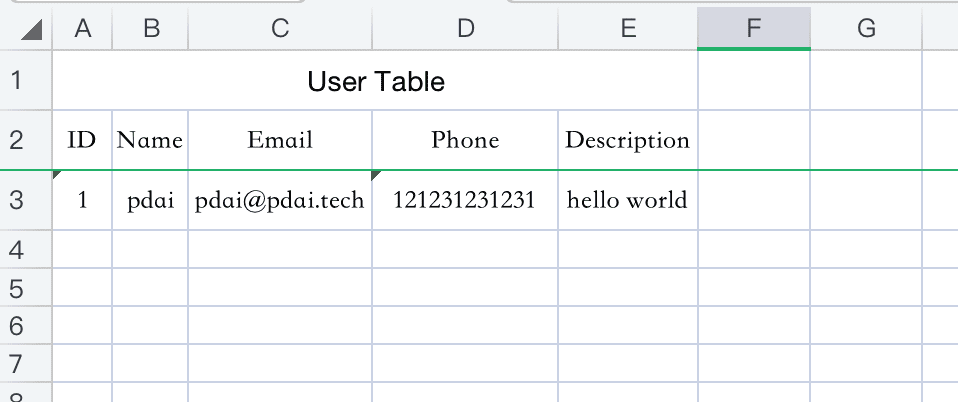Click the "Description" header cell
Image resolution: width=958 pixels, height=402 pixels.
627,140
